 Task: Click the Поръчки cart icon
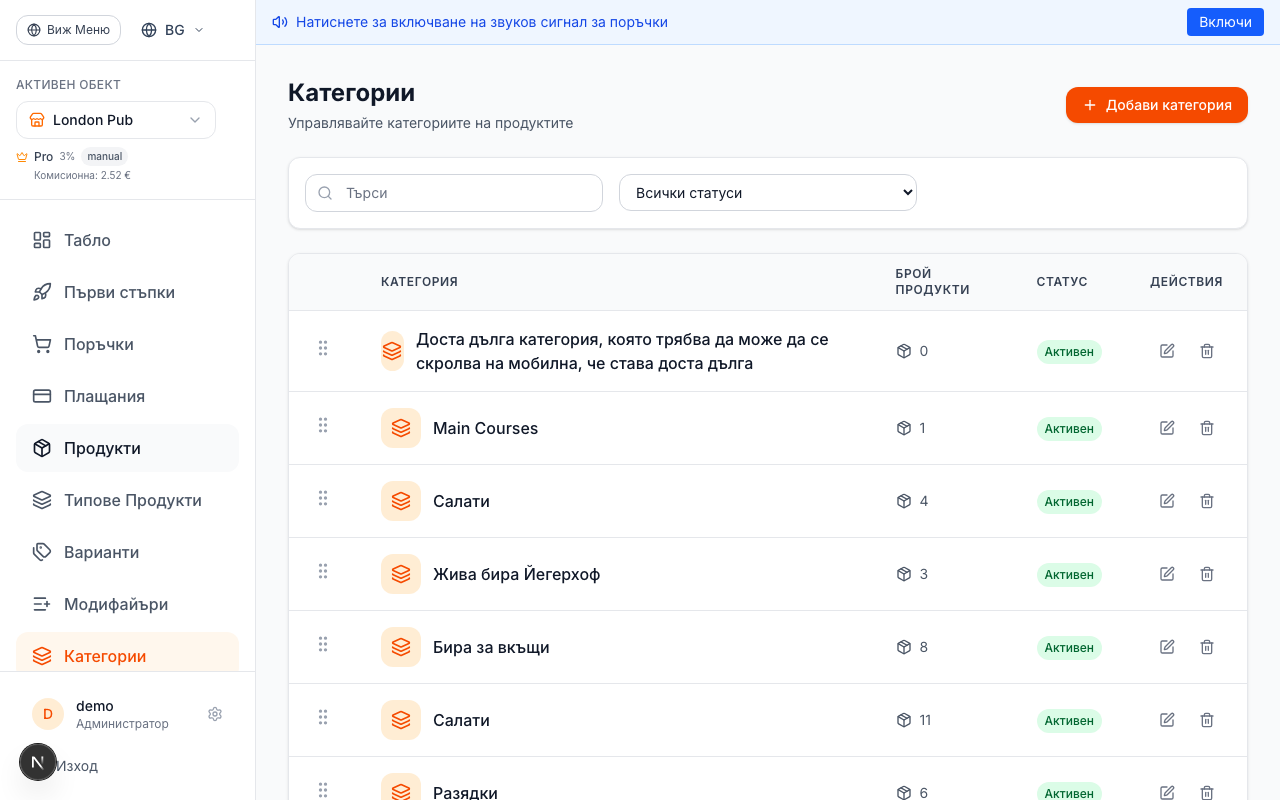tap(41, 344)
